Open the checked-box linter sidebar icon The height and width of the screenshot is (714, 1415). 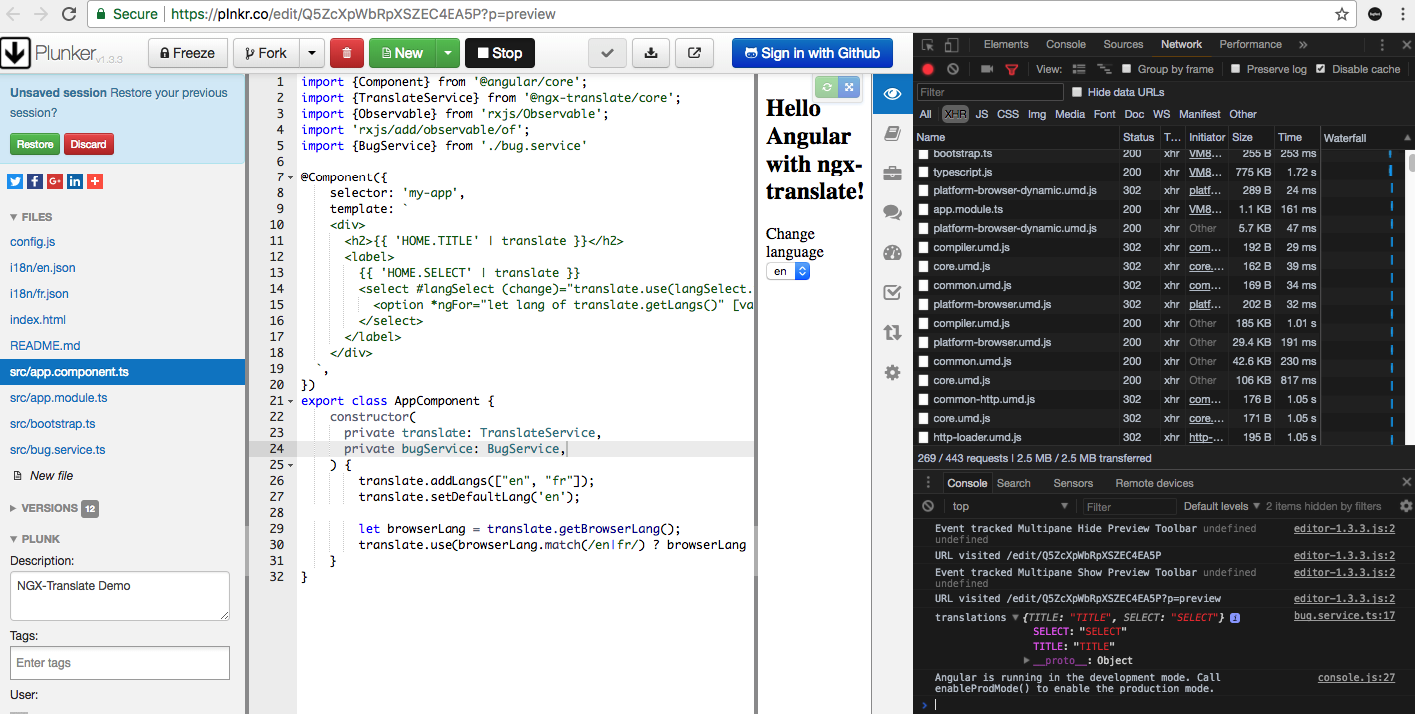point(892,293)
